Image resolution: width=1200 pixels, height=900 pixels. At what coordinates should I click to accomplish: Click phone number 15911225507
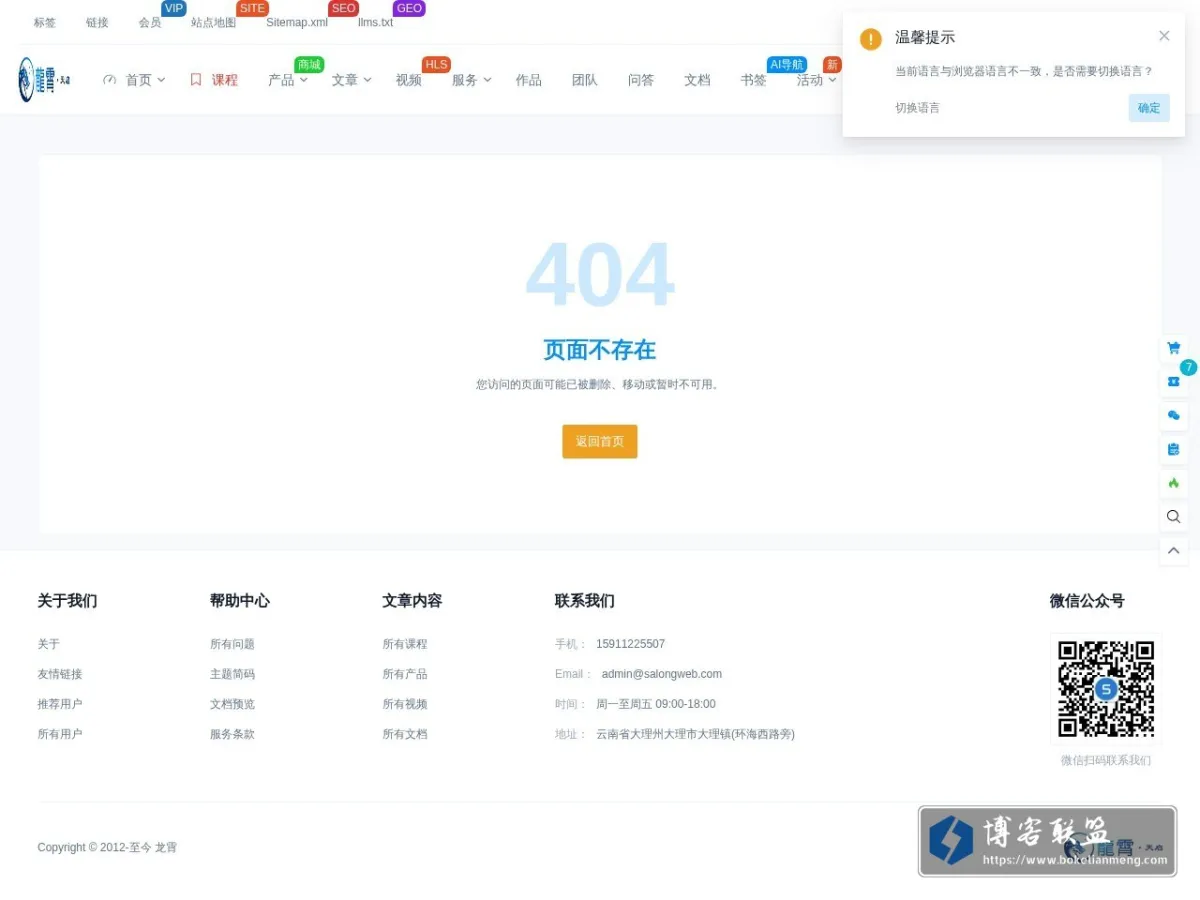(630, 644)
